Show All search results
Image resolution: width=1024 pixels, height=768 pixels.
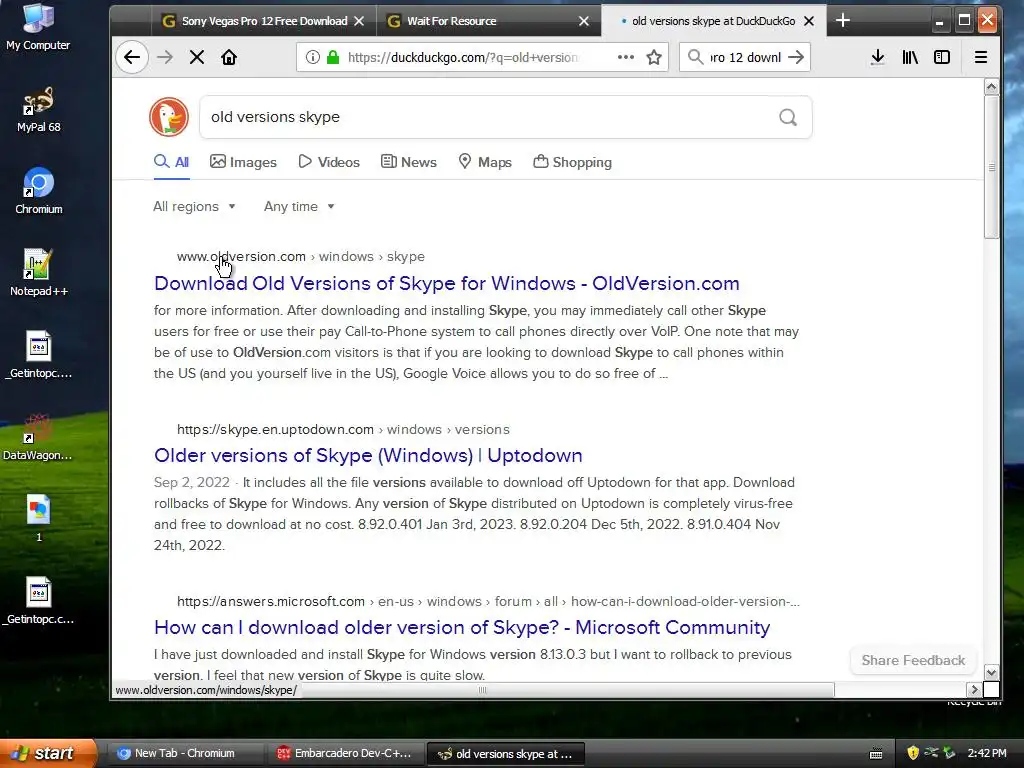coord(172,162)
